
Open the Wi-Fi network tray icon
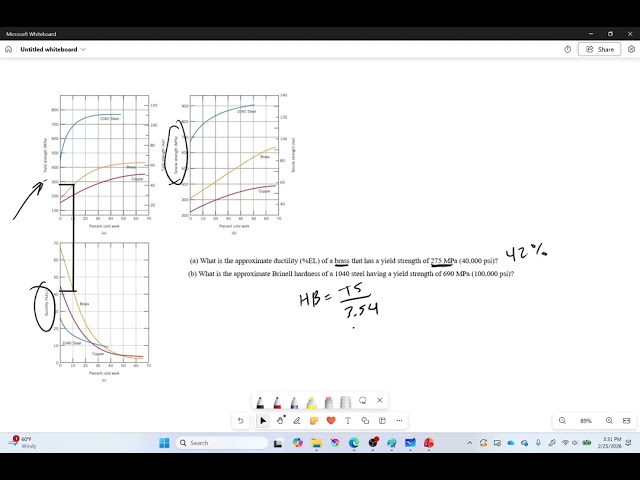(x=565, y=443)
